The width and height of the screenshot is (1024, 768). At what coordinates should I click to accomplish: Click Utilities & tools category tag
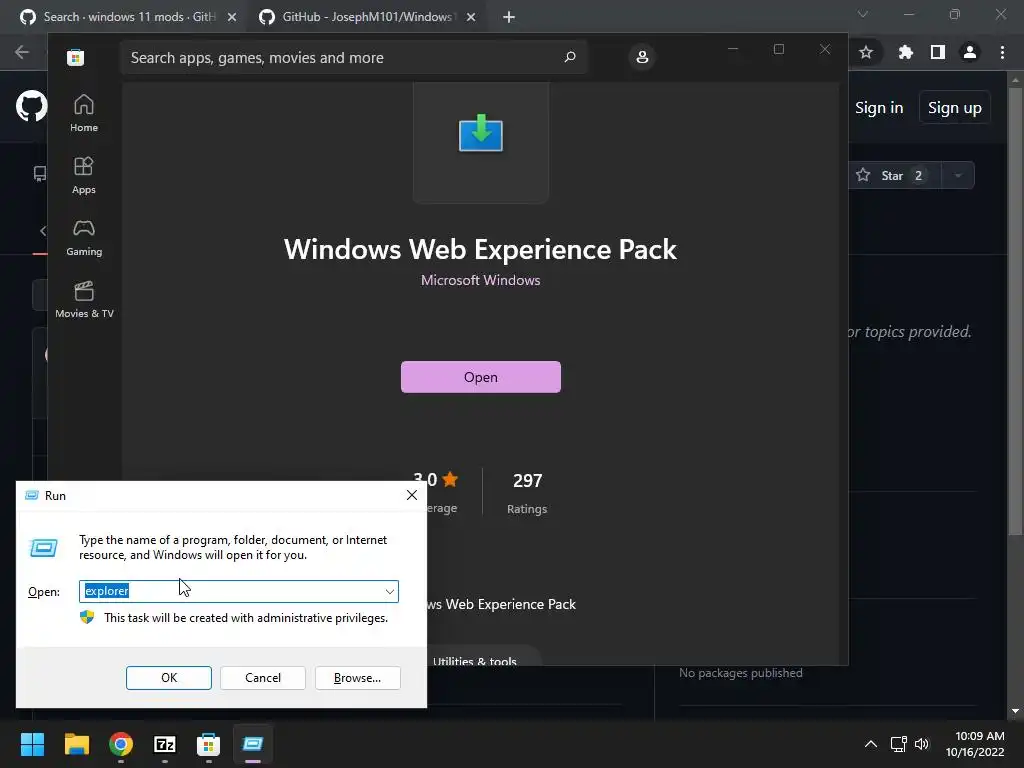coord(475,661)
